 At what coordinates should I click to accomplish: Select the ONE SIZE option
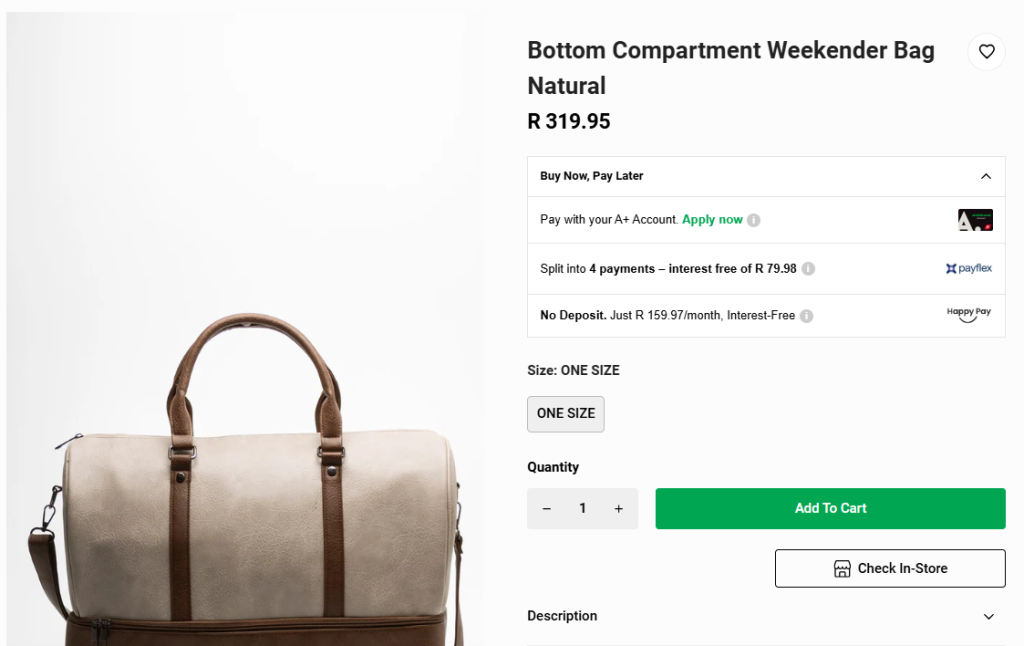(565, 413)
